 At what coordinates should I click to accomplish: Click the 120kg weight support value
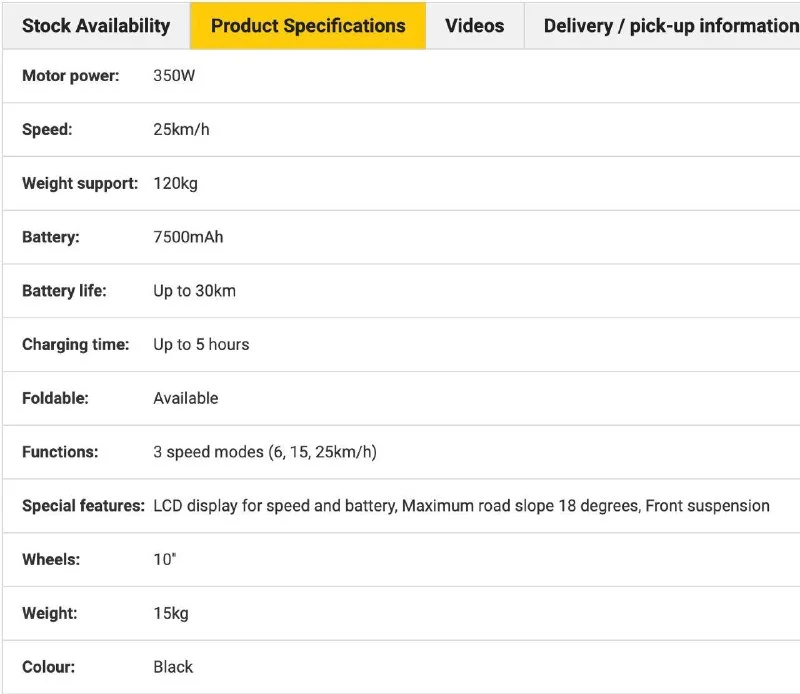pyautogui.click(x=175, y=184)
